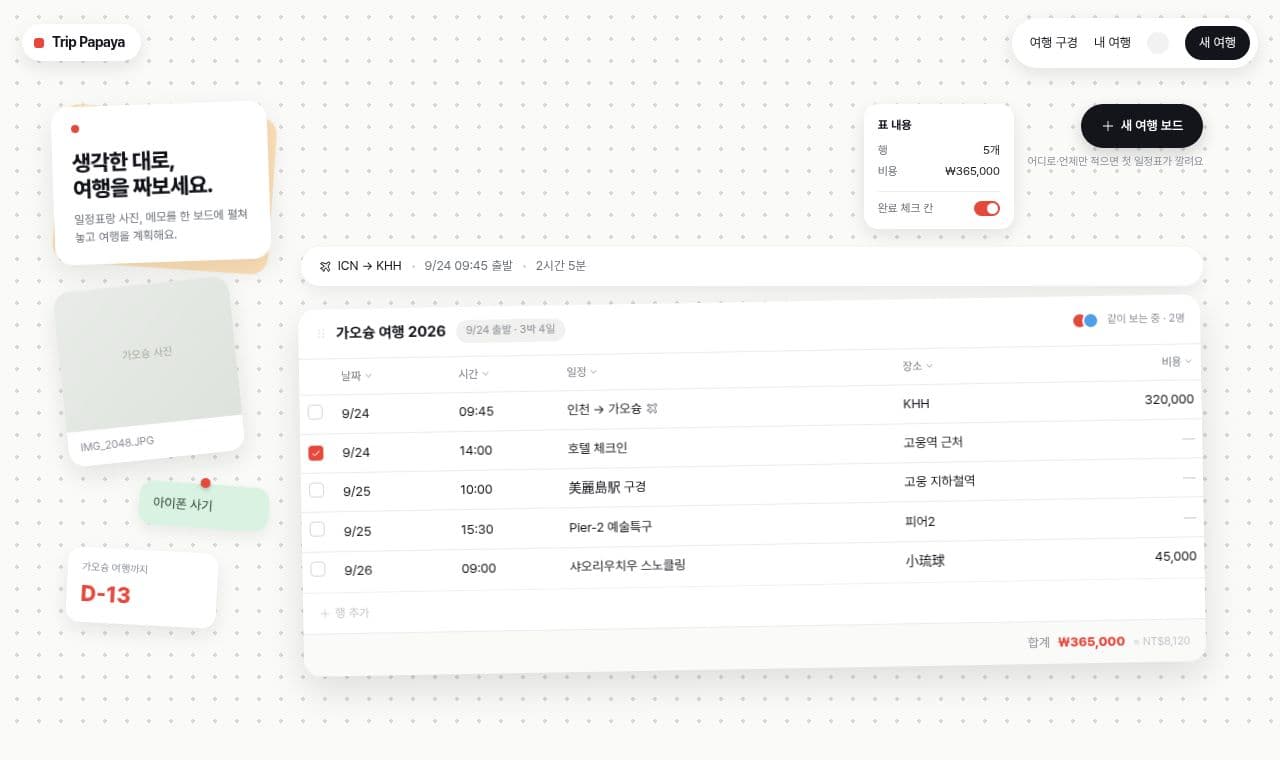Click the airplane icon in flight bar

325,266
